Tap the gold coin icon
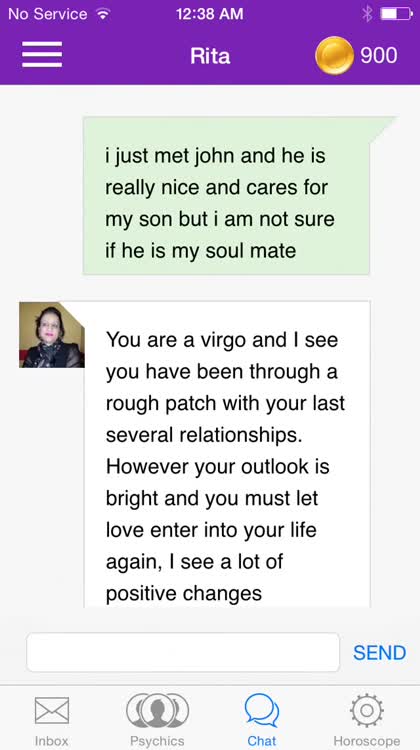This screenshot has width=420, height=750. click(334, 55)
